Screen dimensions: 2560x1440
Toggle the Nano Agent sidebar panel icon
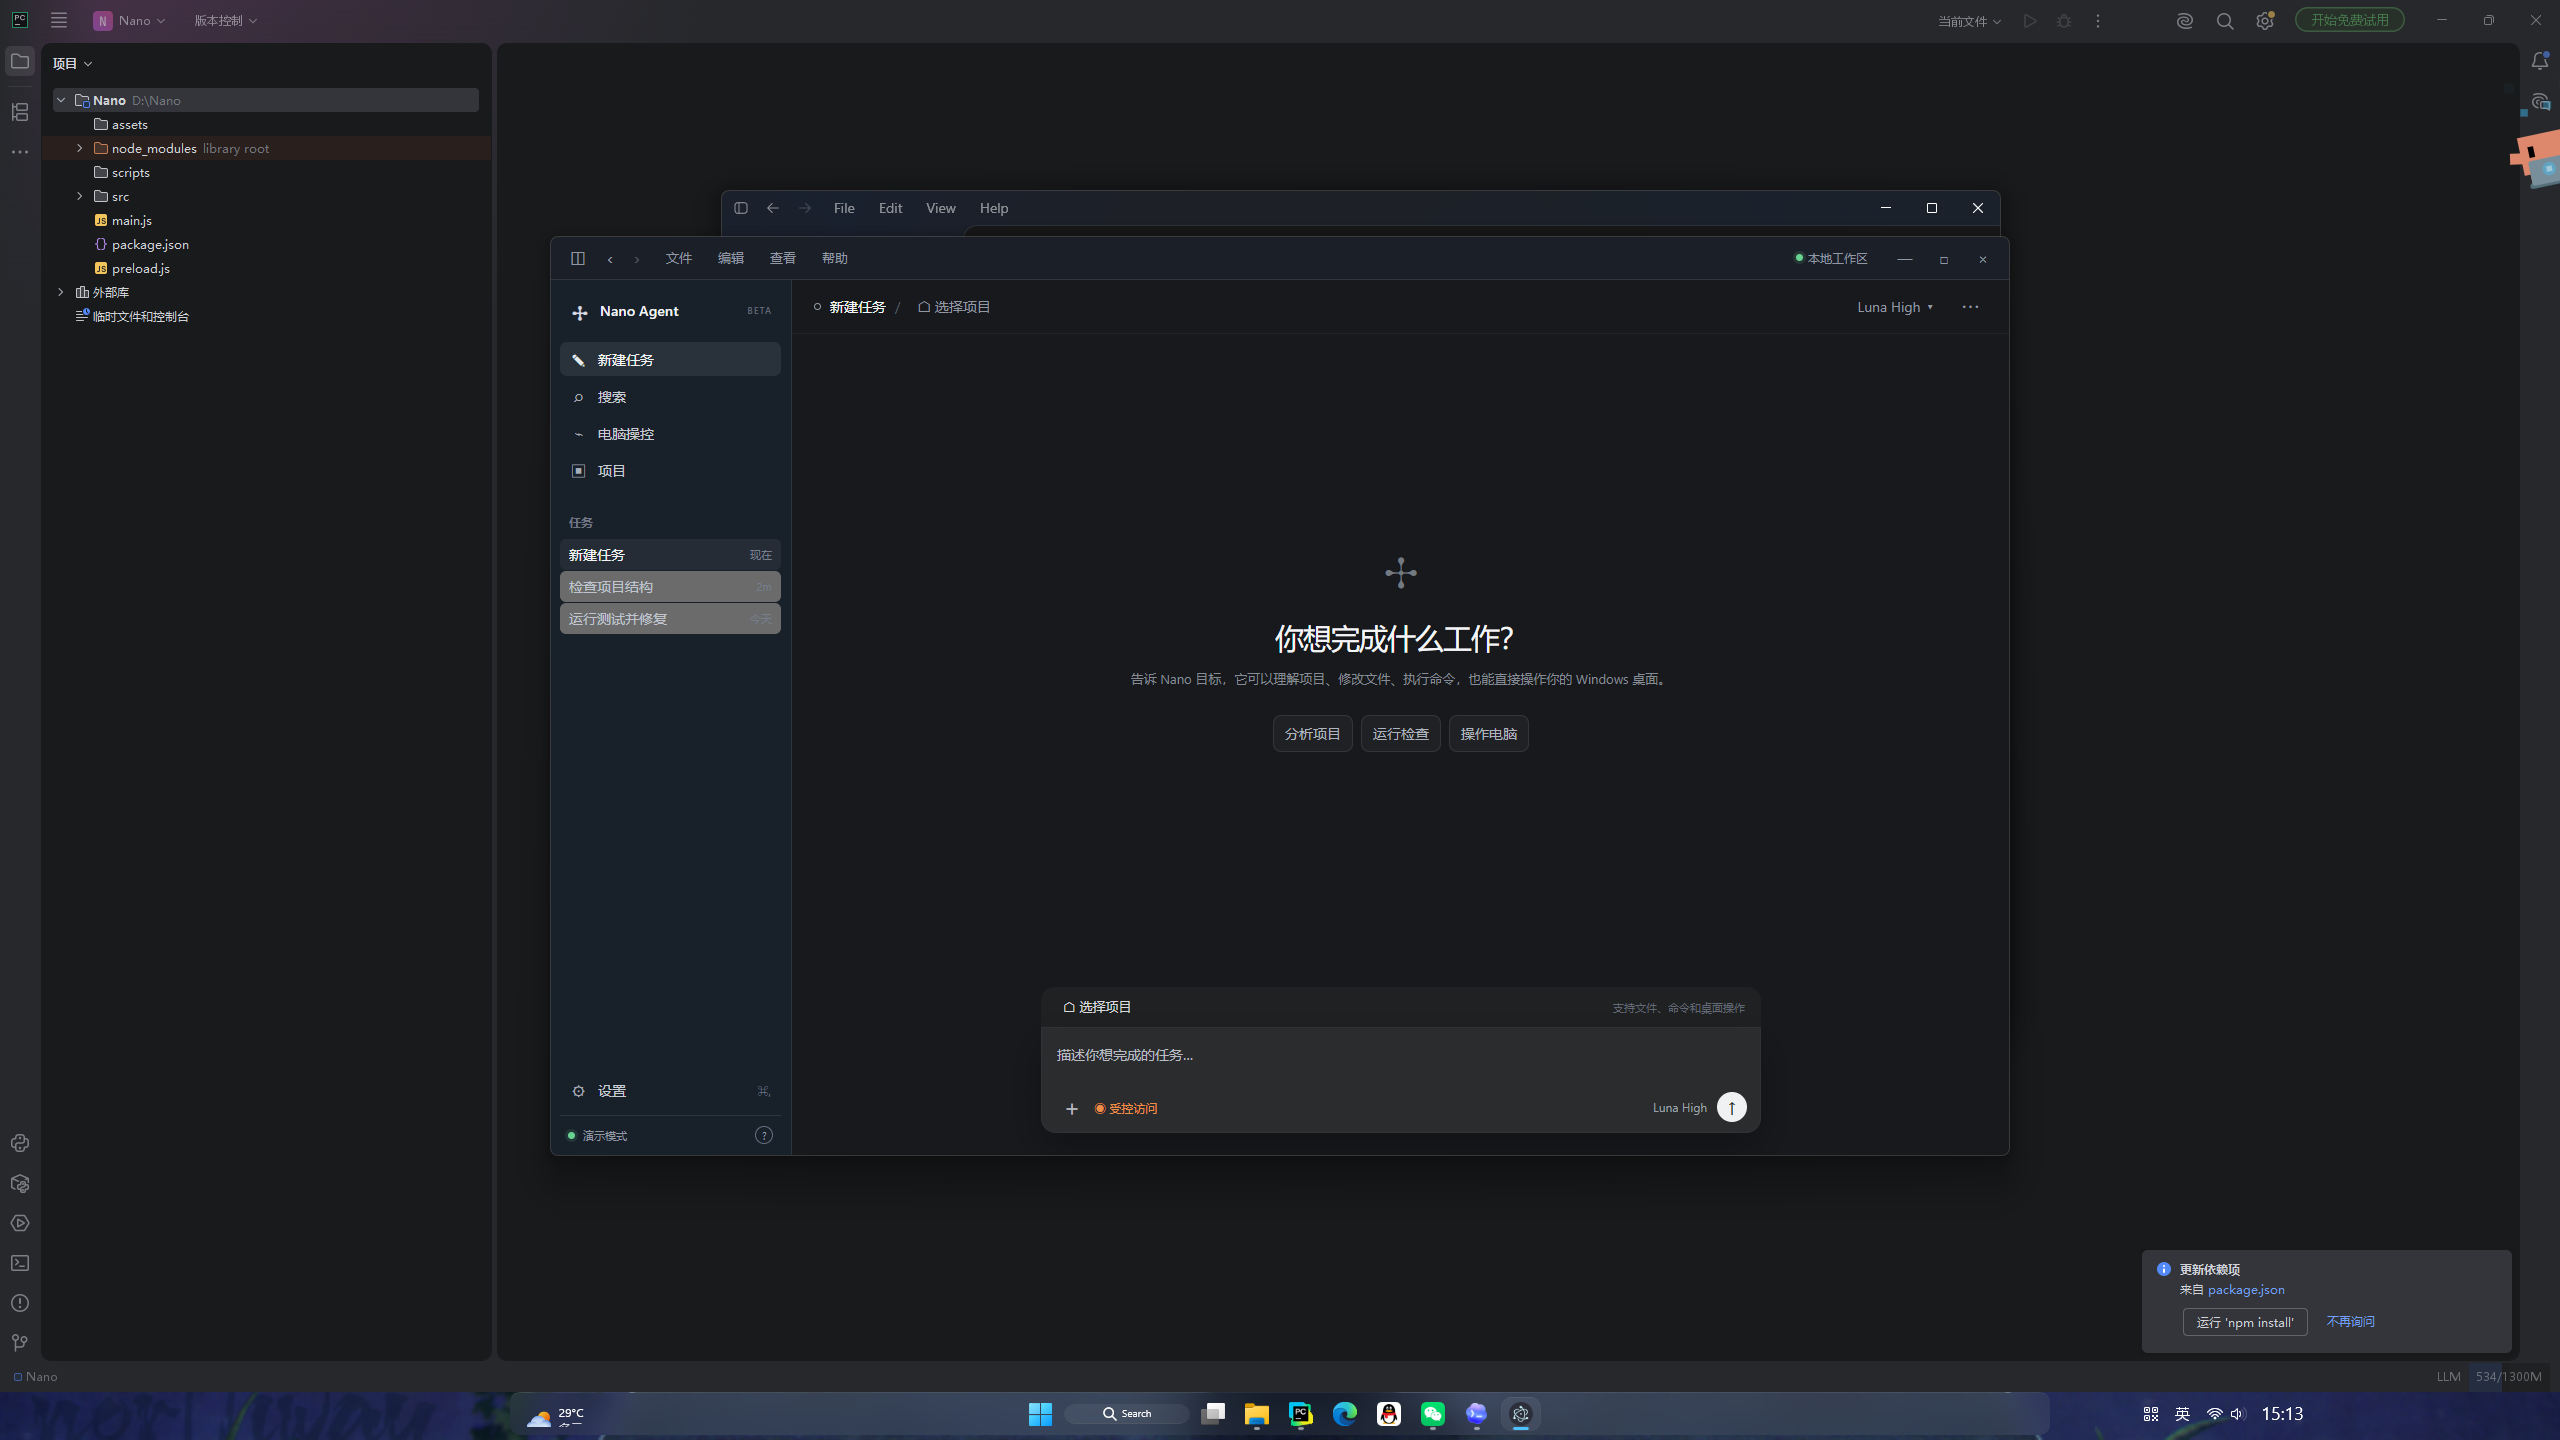pos(577,258)
